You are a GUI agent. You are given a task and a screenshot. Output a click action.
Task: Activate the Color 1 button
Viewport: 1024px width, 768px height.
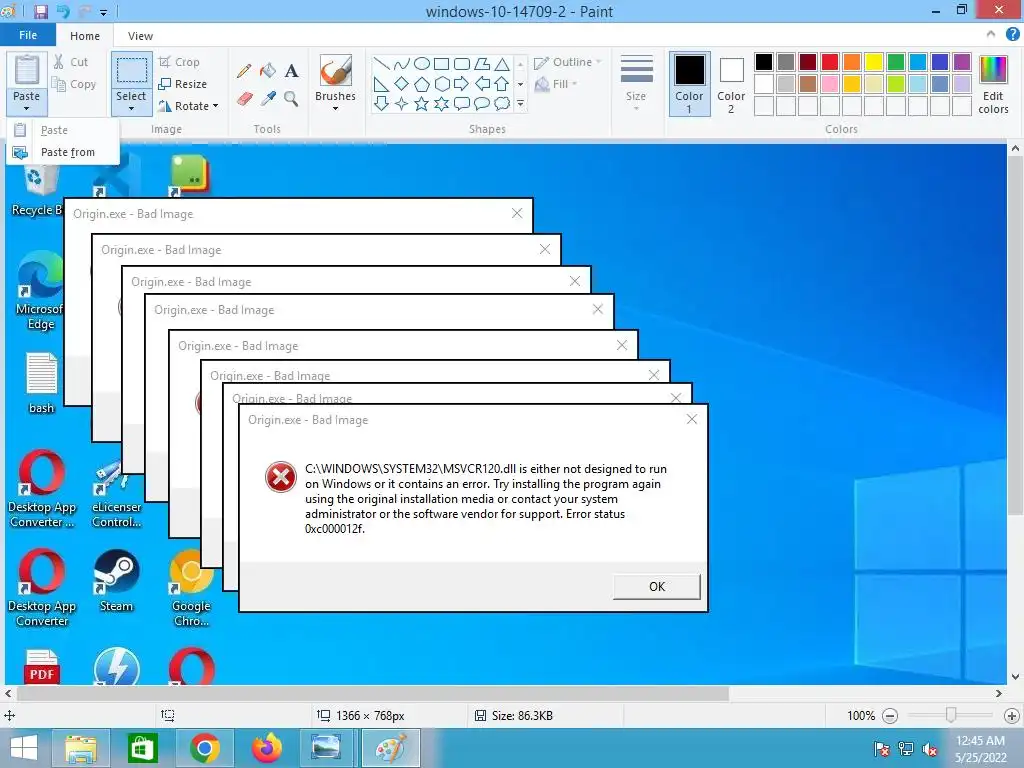690,84
